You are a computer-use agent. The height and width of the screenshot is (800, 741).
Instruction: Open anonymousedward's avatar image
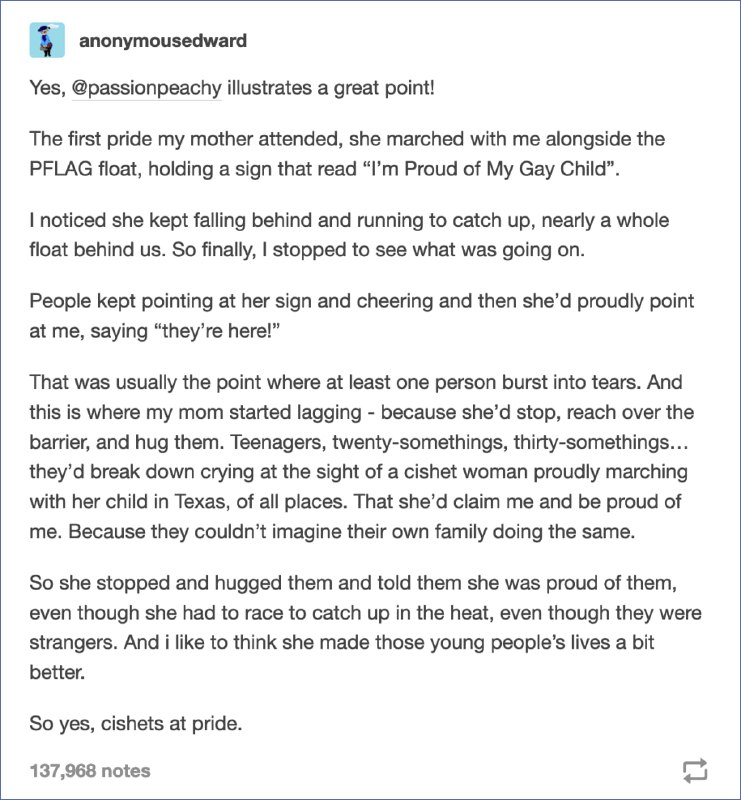pyautogui.click(x=47, y=40)
